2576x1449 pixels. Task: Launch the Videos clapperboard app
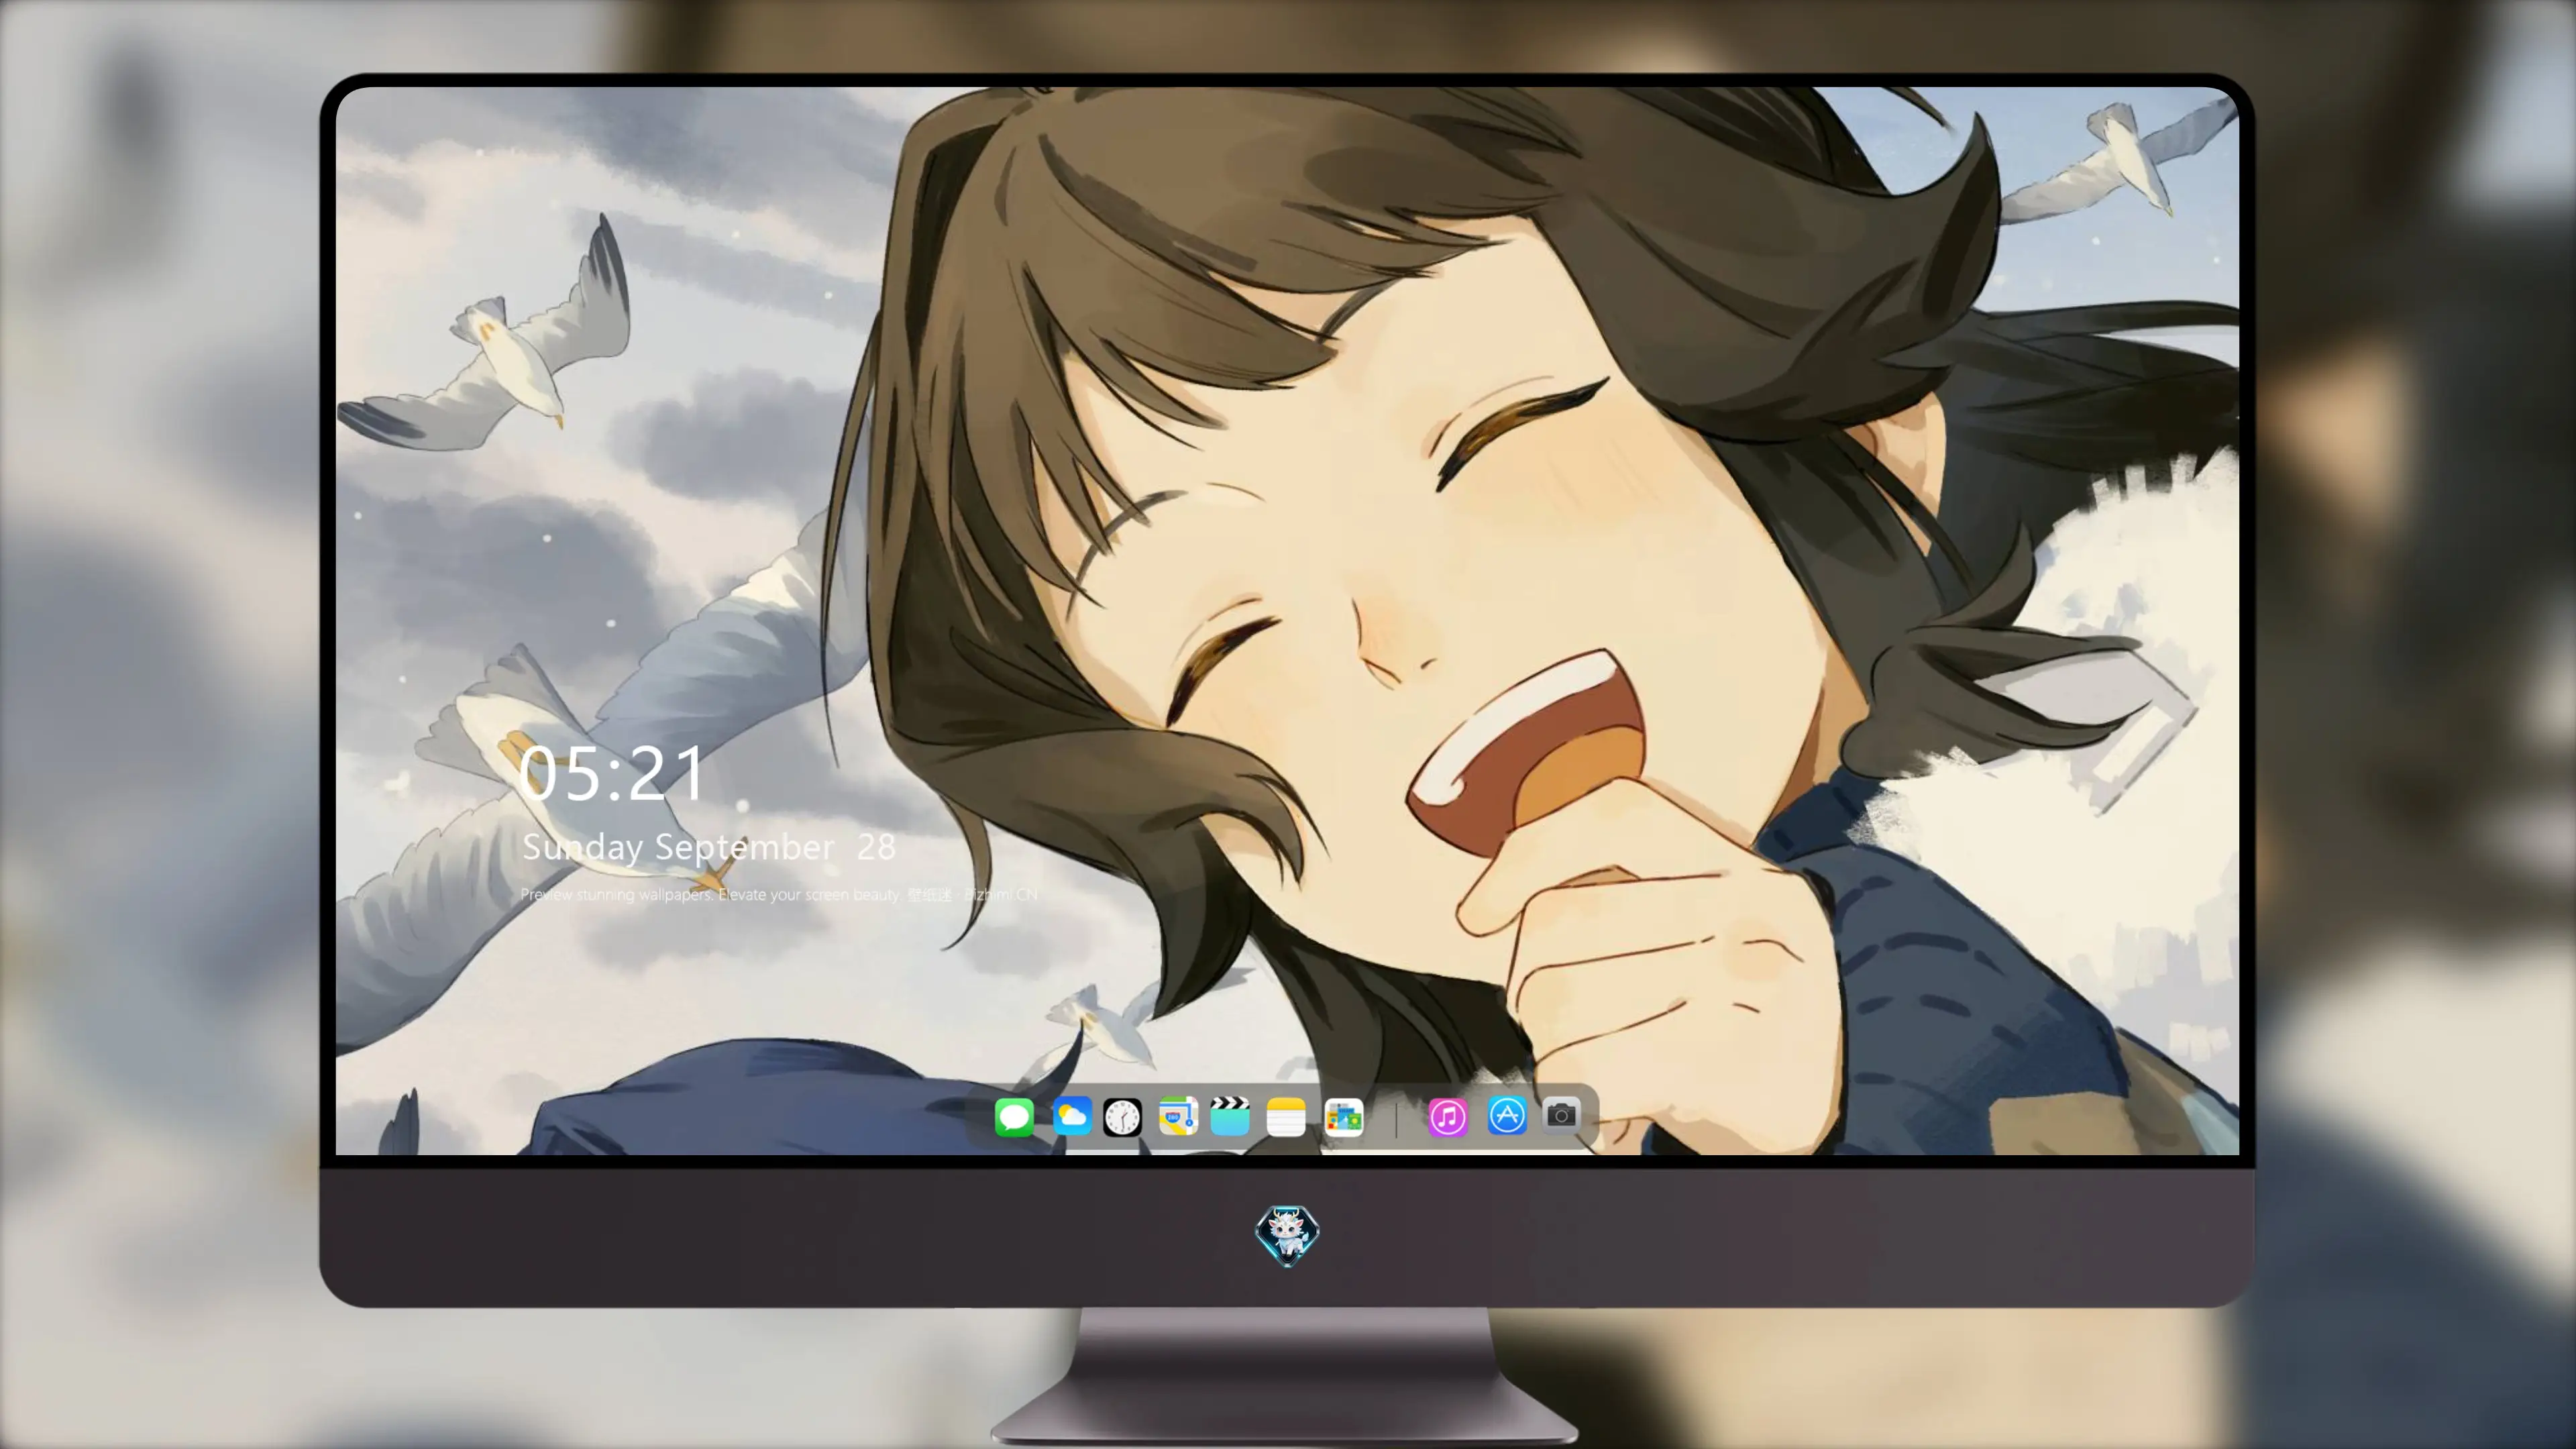[x=1230, y=1116]
